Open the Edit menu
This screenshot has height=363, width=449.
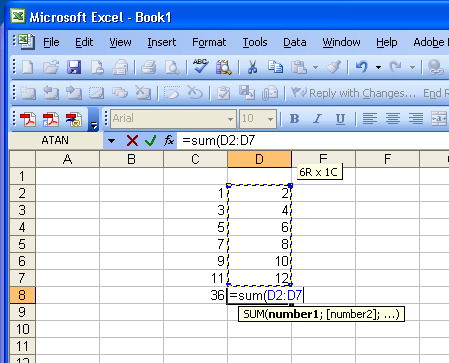click(84, 42)
